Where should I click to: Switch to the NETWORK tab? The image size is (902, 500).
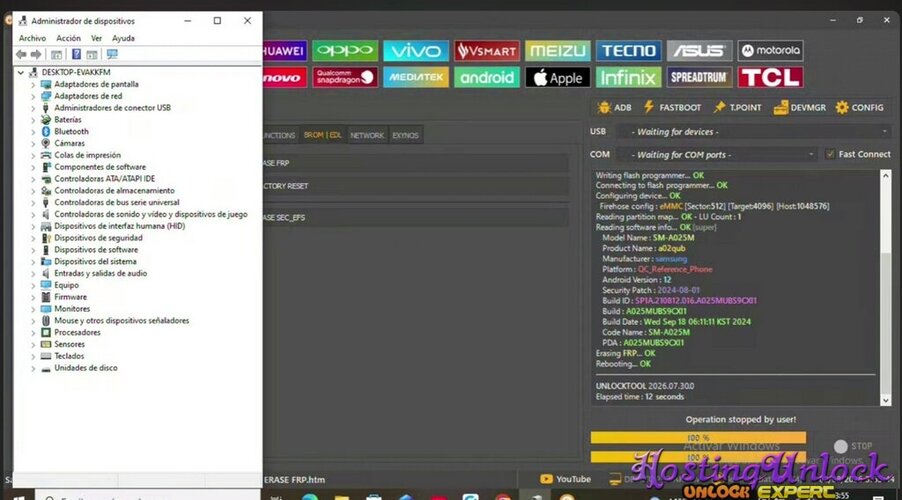click(x=367, y=135)
